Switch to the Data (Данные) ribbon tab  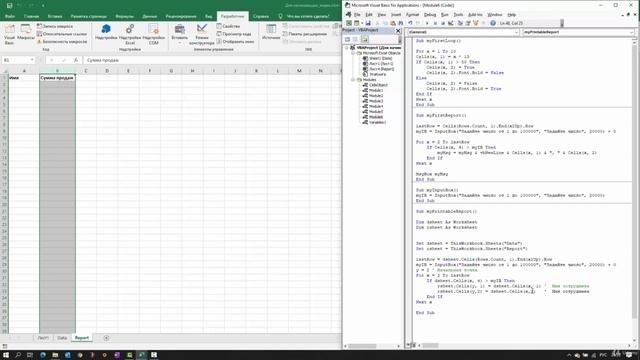pyautogui.click(x=149, y=16)
